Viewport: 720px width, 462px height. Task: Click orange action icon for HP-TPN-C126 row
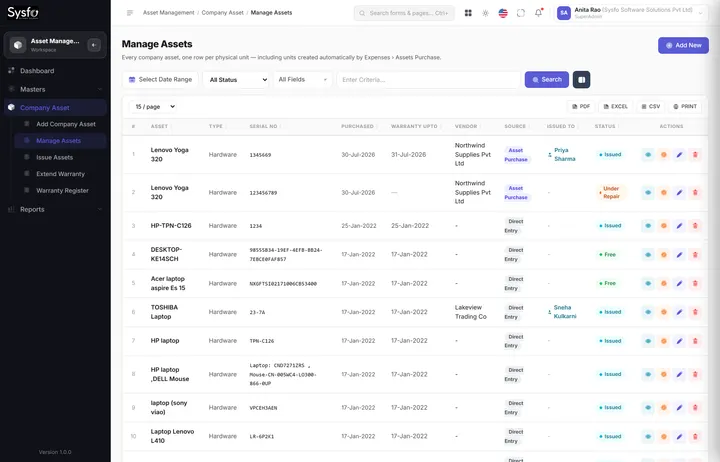(x=664, y=226)
